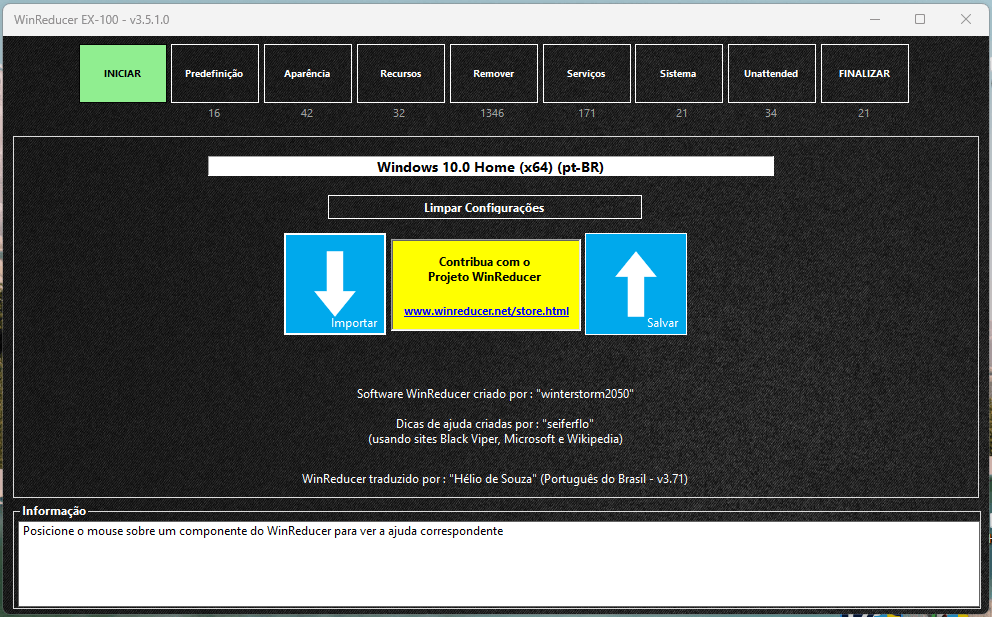The height and width of the screenshot is (617, 992).
Task: Open the FINALIZAR tab
Action: [x=865, y=73]
